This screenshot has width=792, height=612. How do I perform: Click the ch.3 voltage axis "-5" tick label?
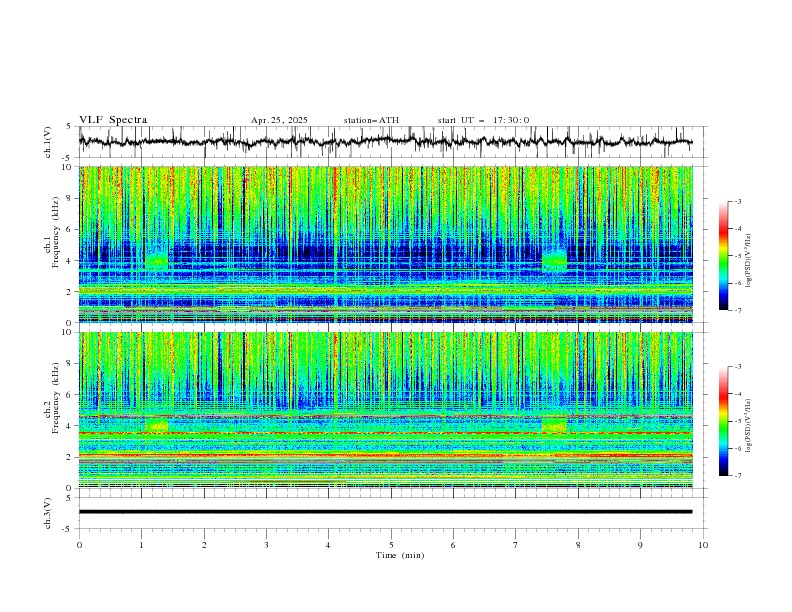click(x=68, y=529)
